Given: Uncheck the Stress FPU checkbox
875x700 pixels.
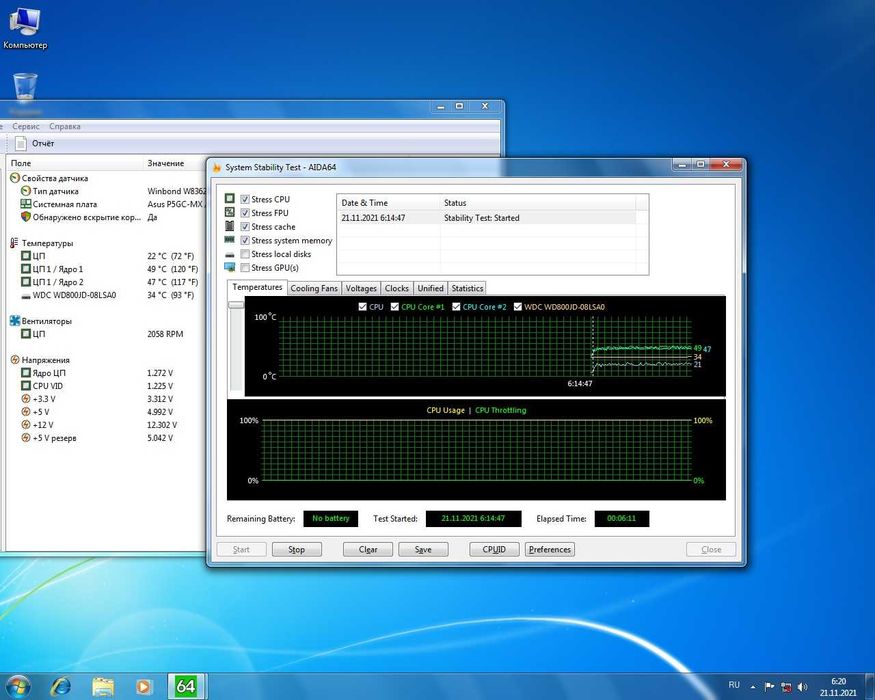Looking at the screenshot, I should tap(244, 213).
